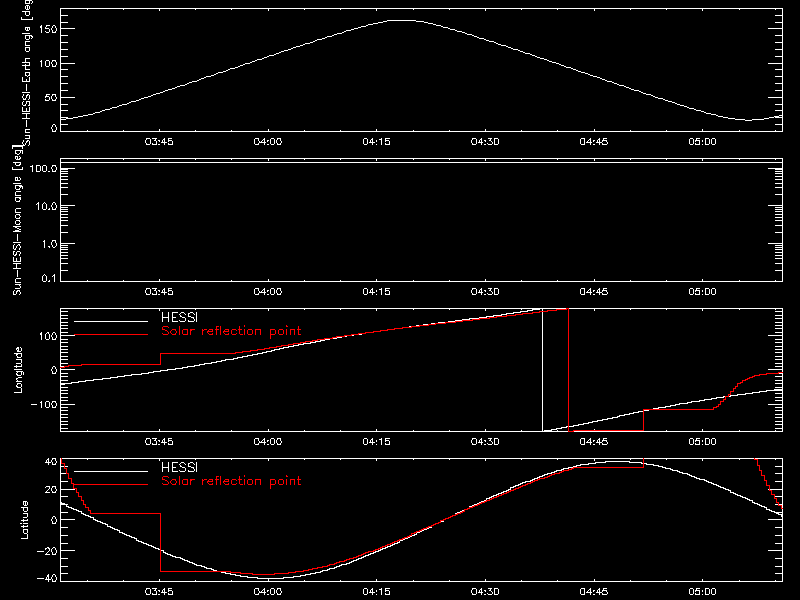Image resolution: width=800 pixels, height=600 pixels.
Task: Click the '100.0' tick of Moon angle plot
Action: click(44, 168)
